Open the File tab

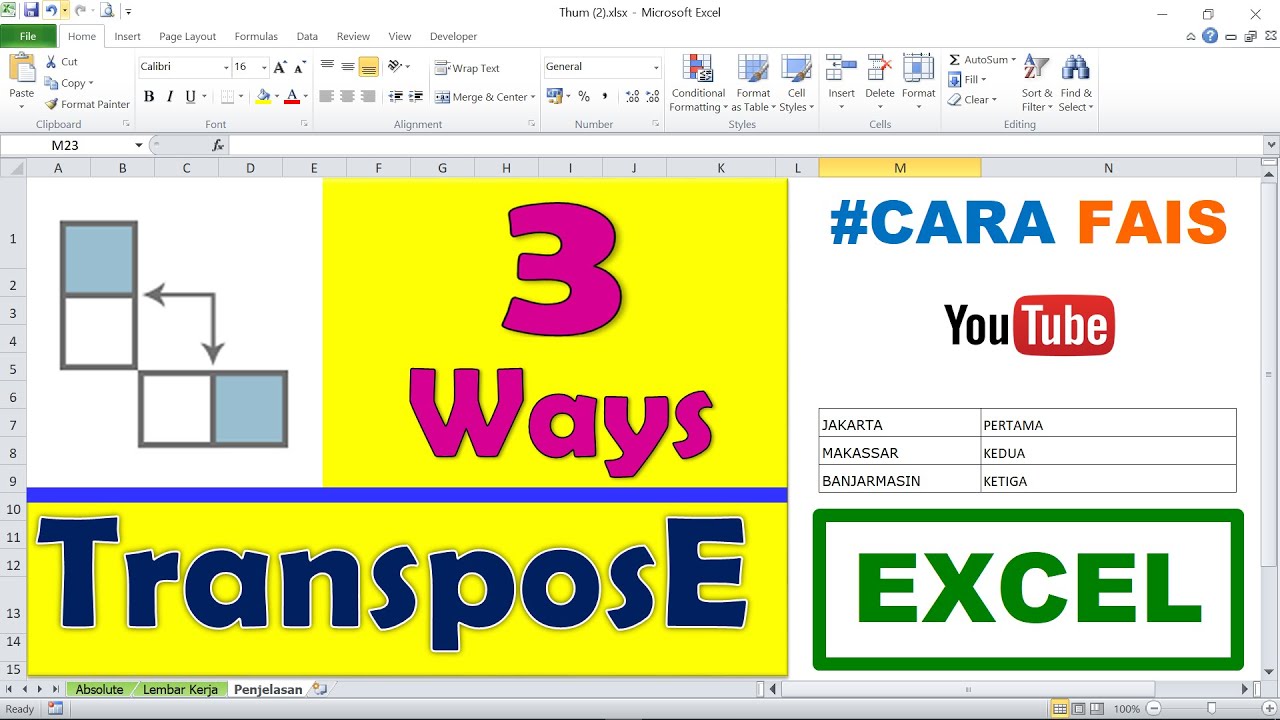click(28, 36)
